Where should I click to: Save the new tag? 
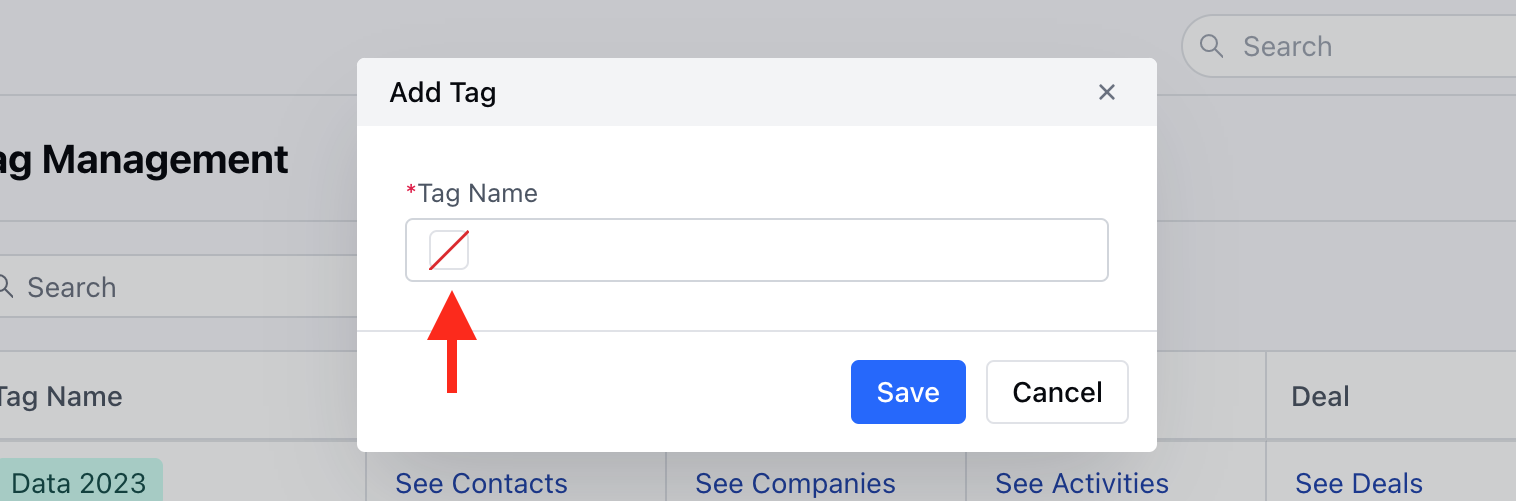point(908,392)
